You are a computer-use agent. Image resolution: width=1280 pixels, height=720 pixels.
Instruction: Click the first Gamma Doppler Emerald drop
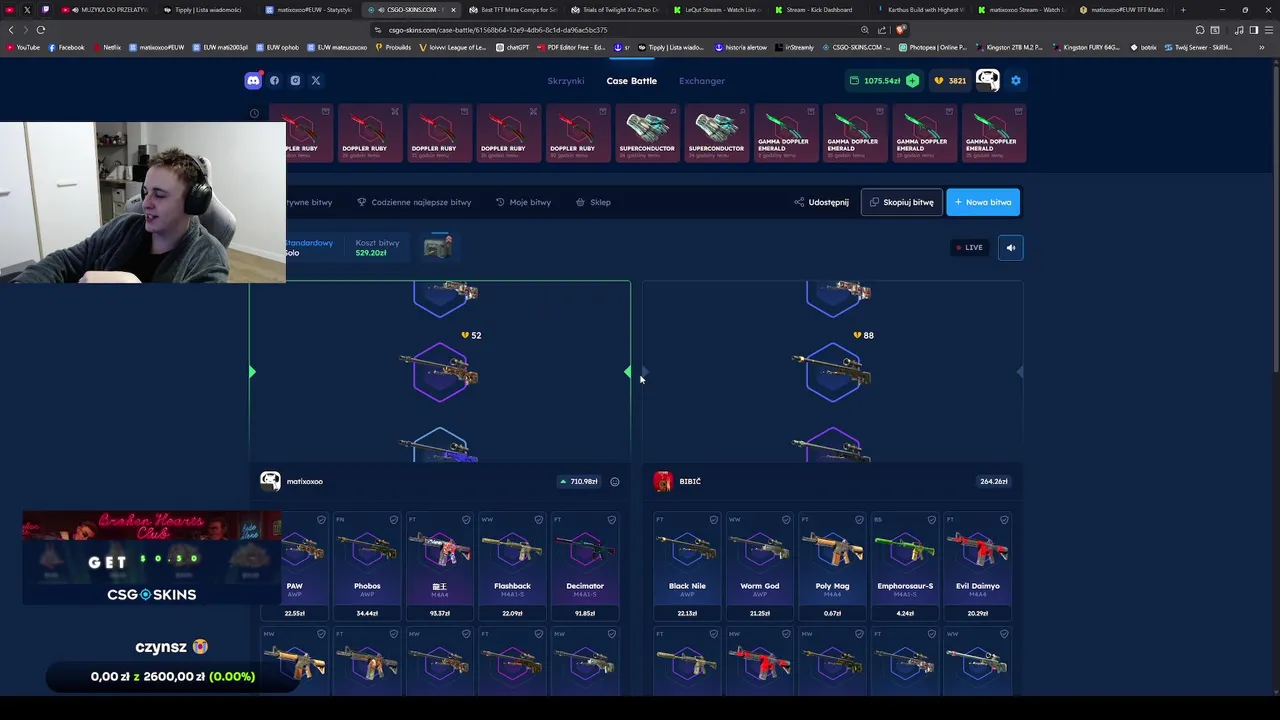(784, 134)
